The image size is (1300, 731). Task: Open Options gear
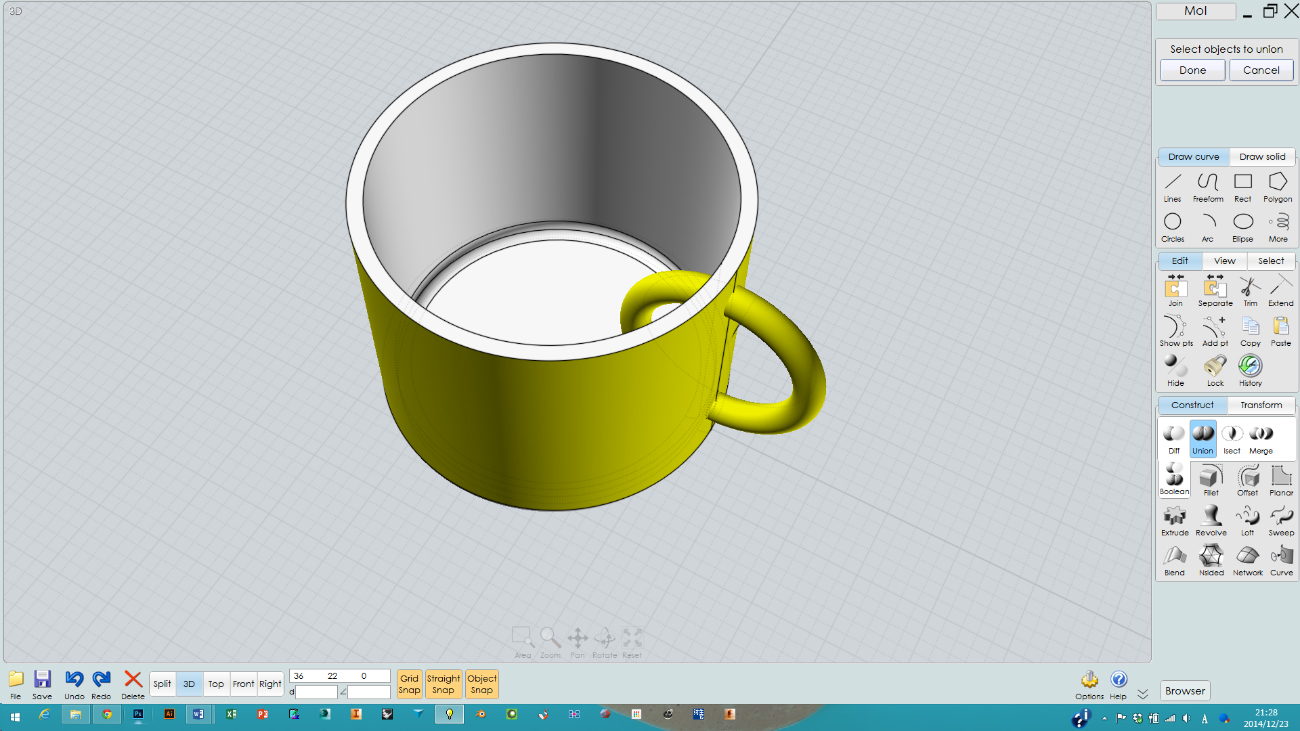click(x=1089, y=684)
